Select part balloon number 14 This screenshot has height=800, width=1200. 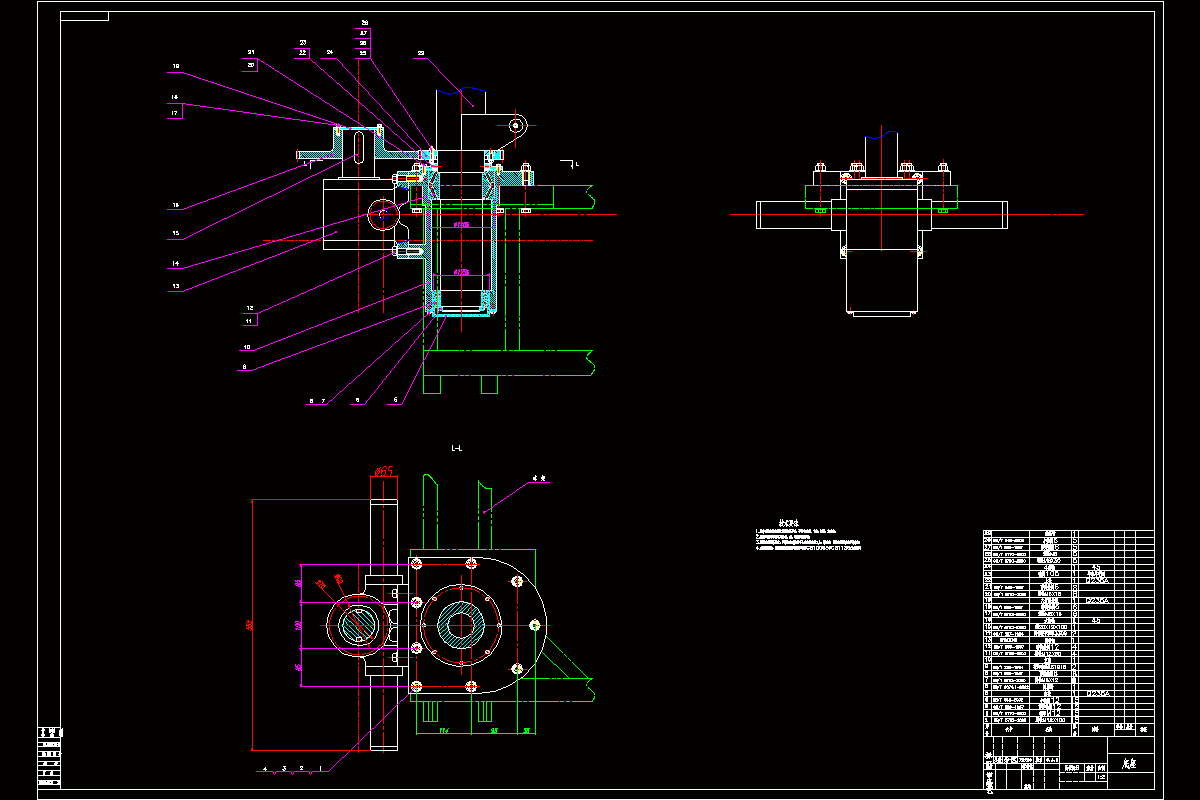[x=175, y=264]
